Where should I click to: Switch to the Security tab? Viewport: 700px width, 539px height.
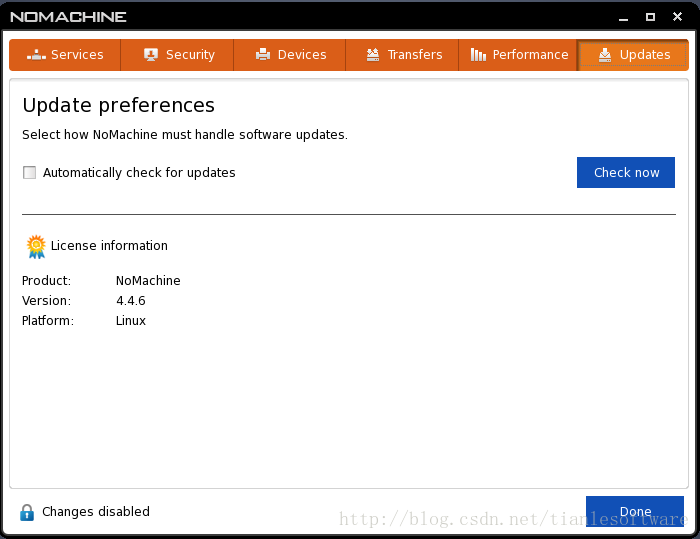(177, 54)
